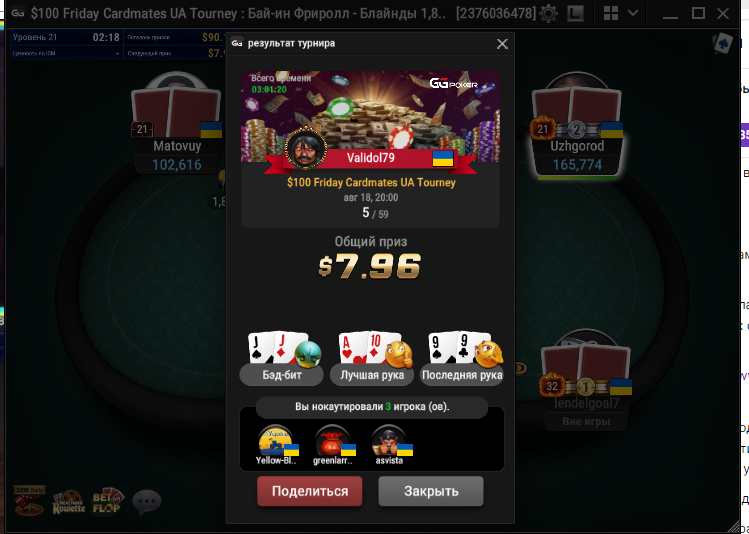The image size is (749, 534).
Task: Expand the dropdown chevron beside grid icon
Action: click(x=633, y=13)
